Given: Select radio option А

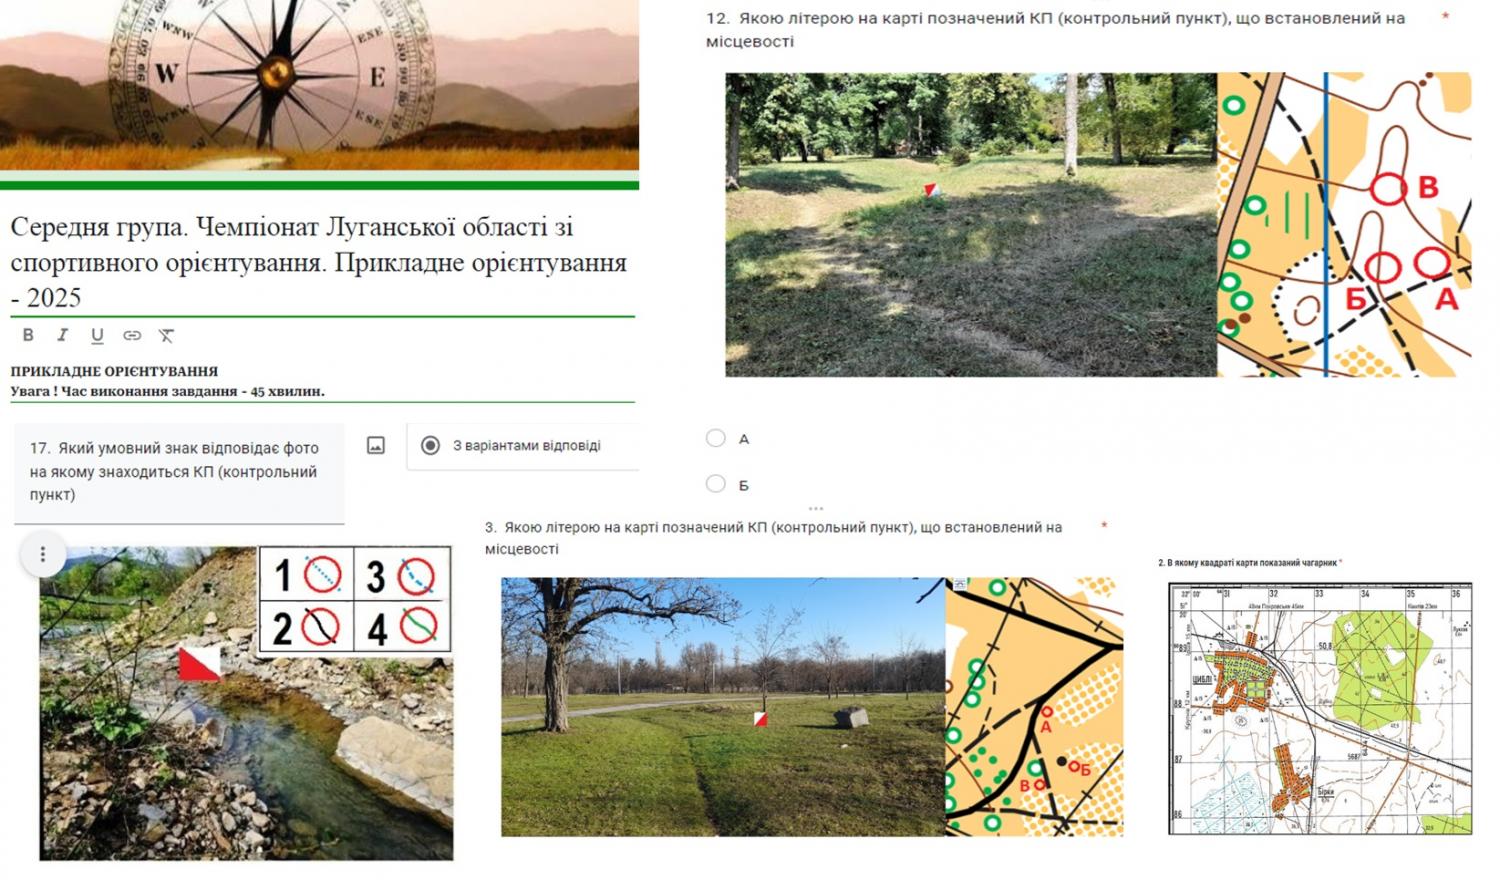Looking at the screenshot, I should point(715,438).
